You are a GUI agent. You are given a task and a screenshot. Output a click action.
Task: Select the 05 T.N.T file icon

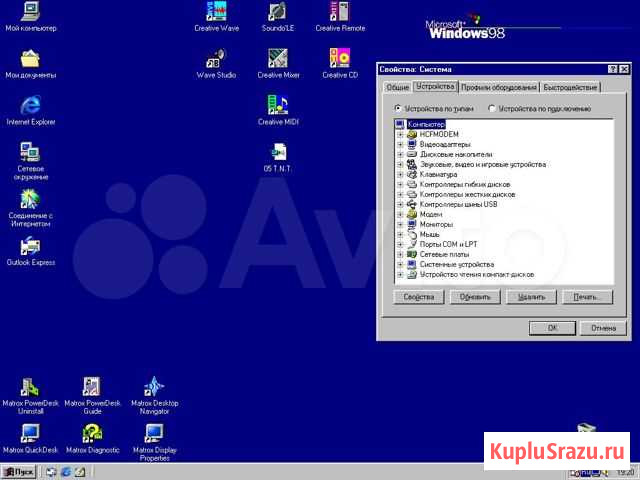pos(278,157)
